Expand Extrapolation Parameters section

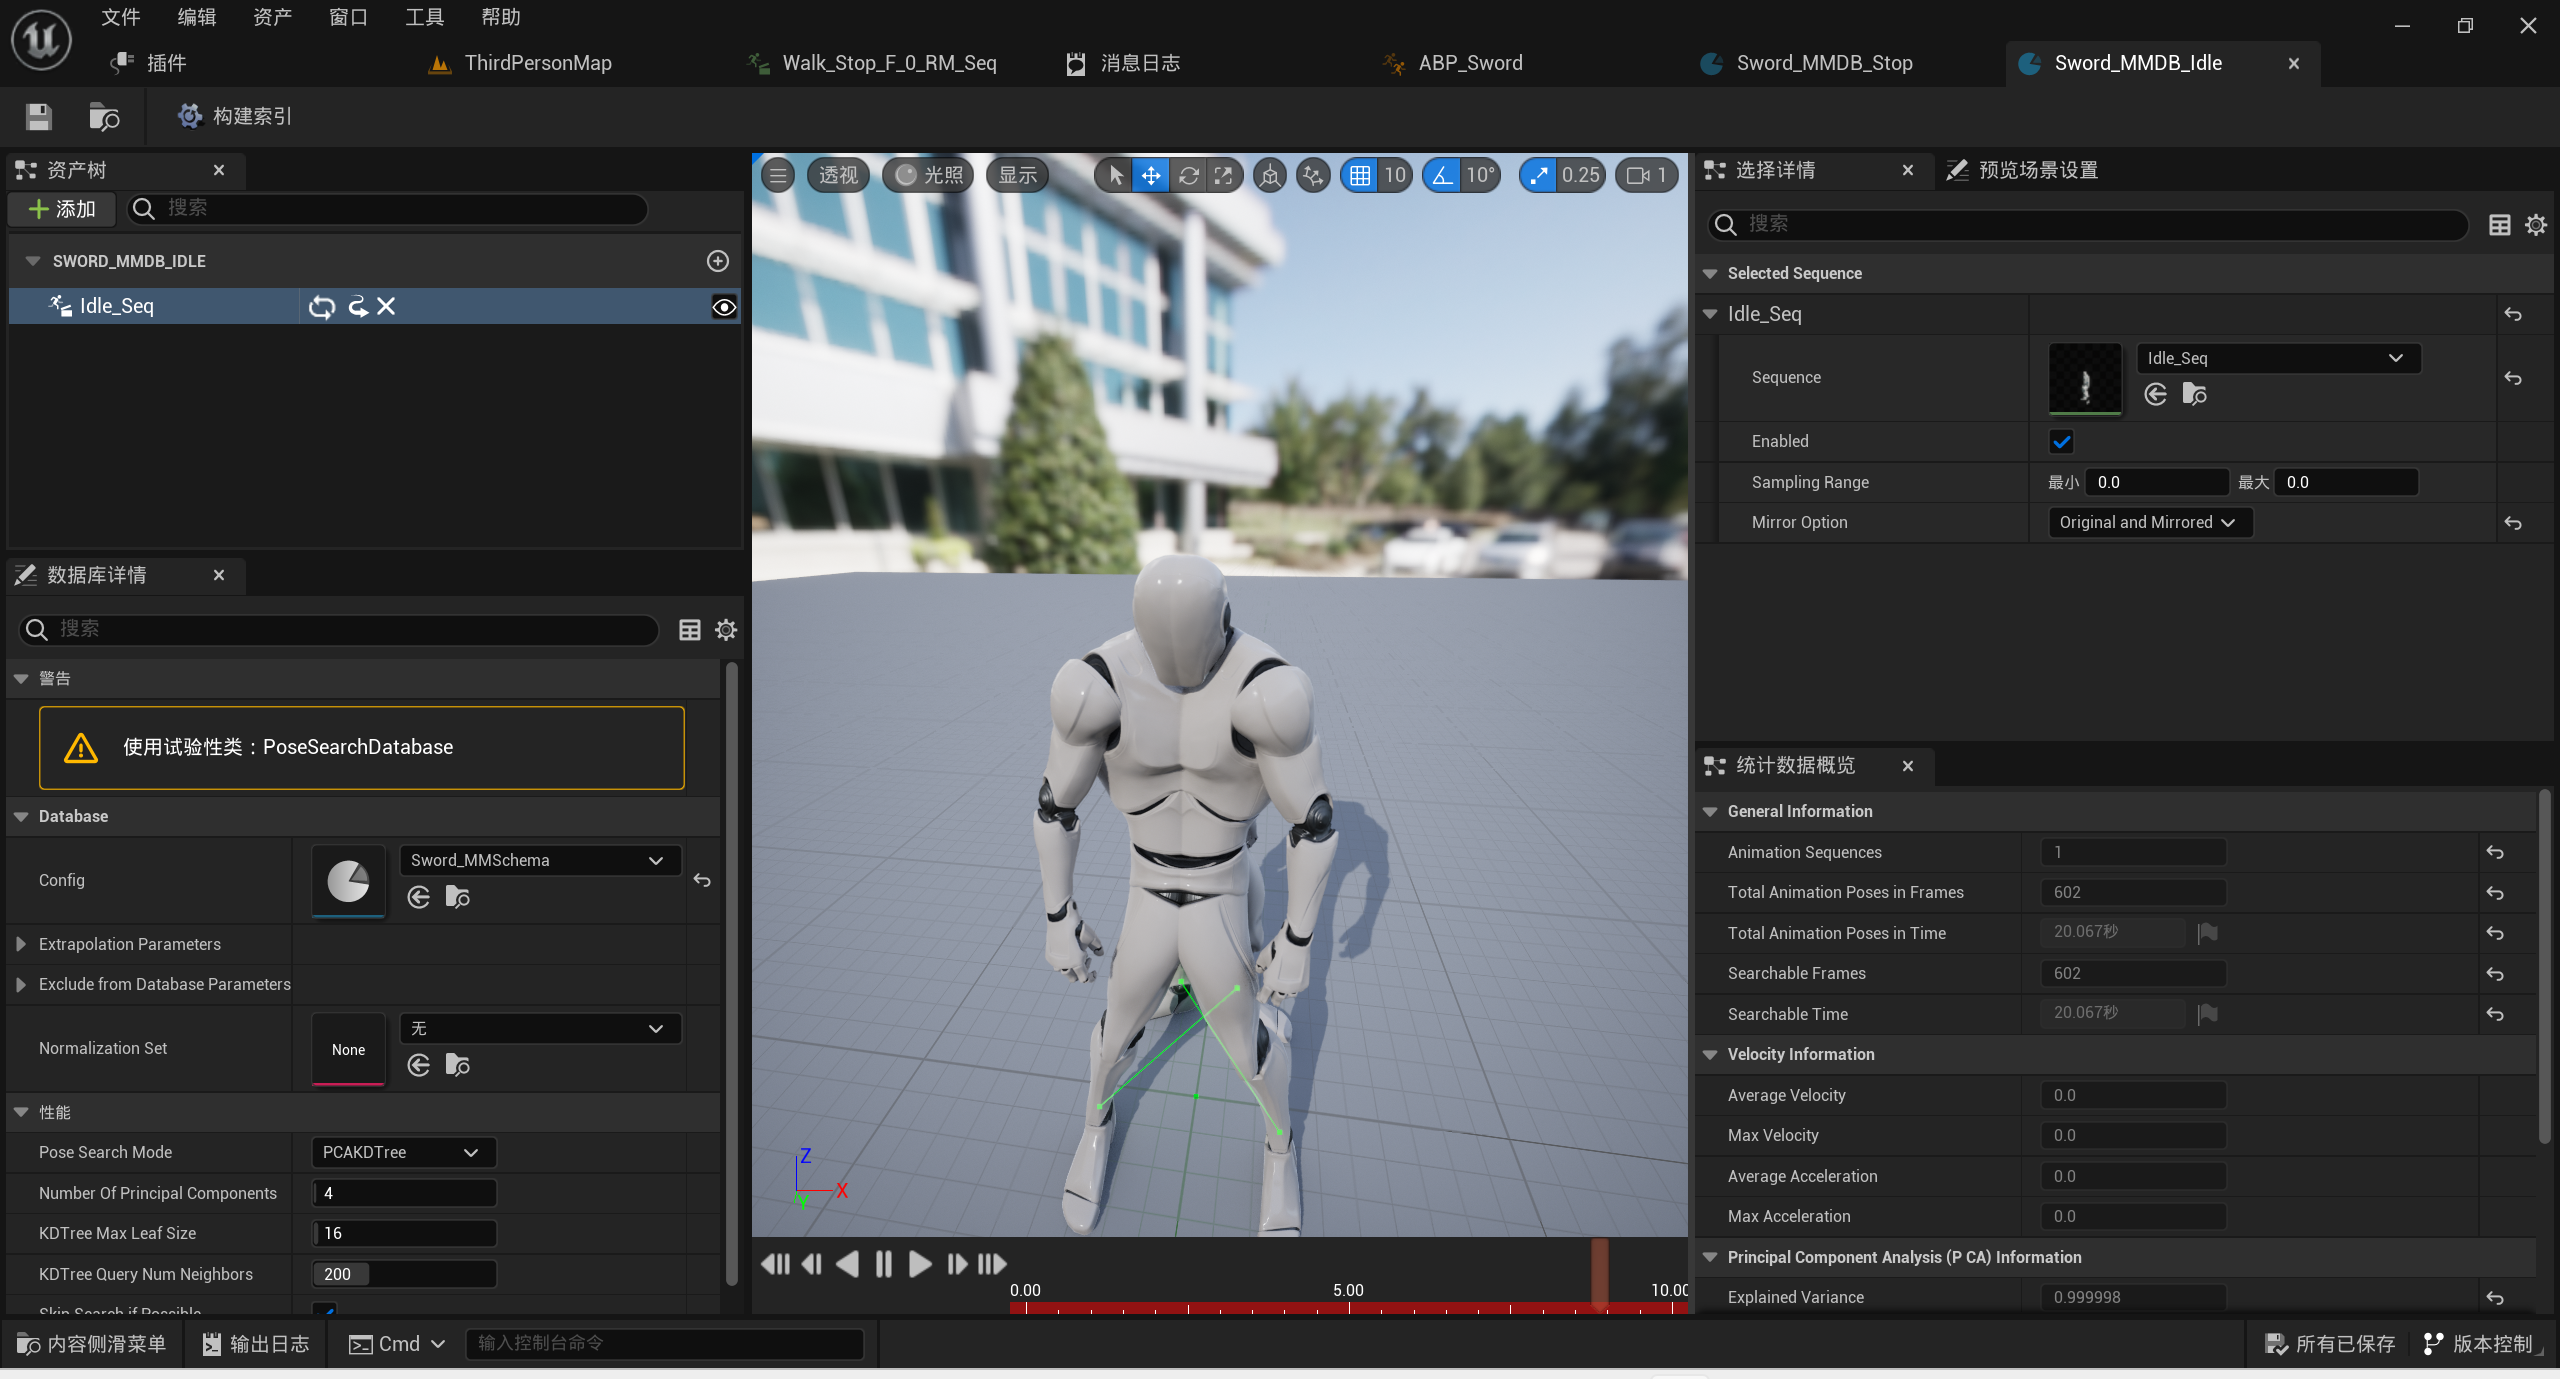click(x=21, y=944)
